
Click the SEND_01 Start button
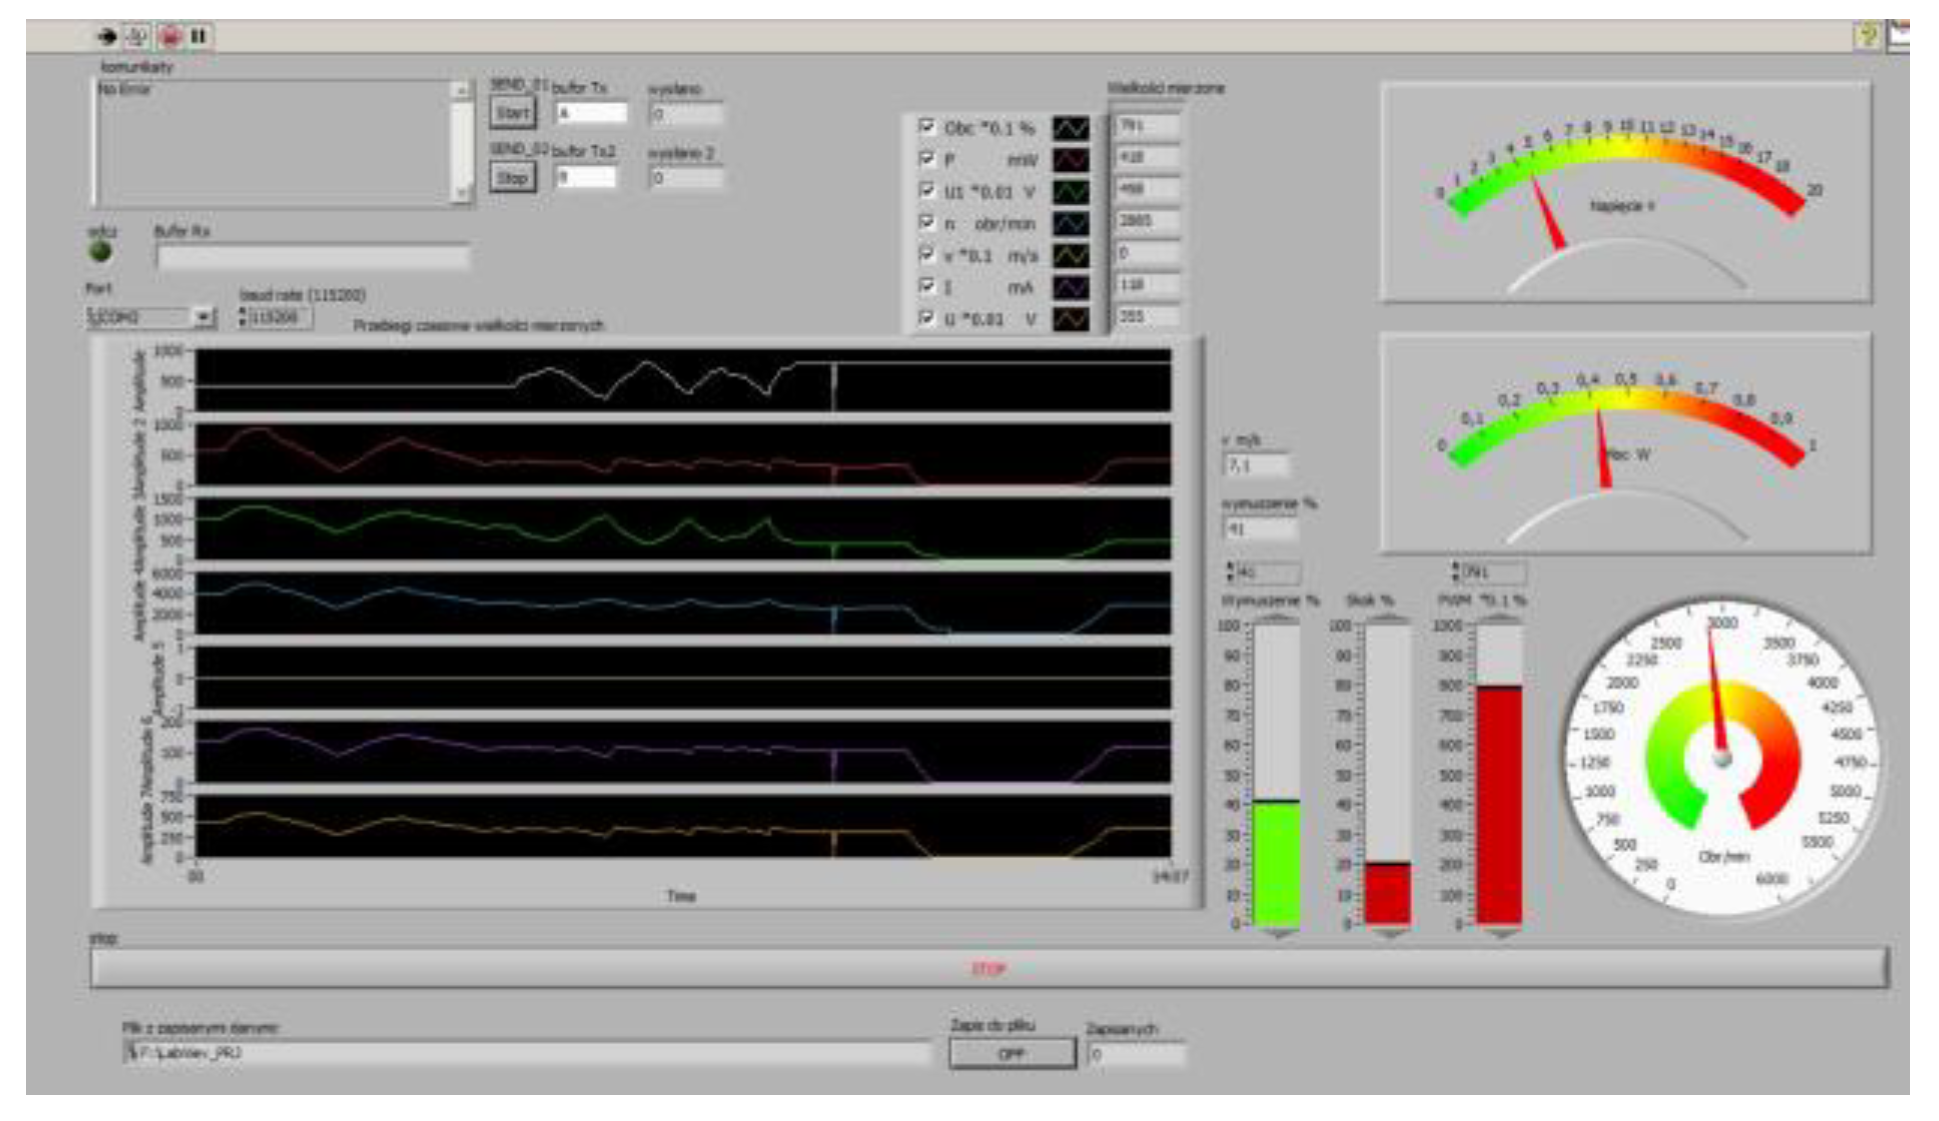click(x=512, y=113)
